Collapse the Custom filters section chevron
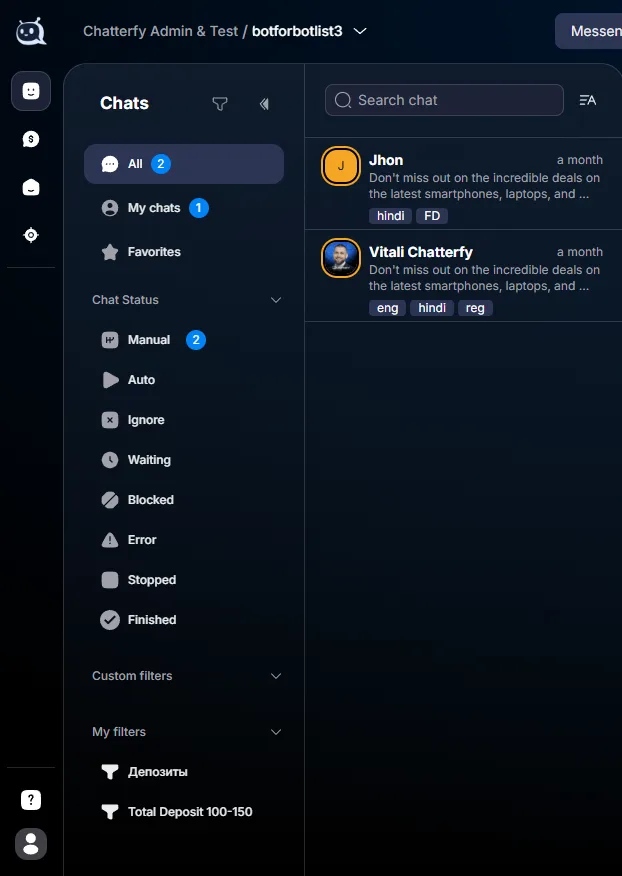 [276, 676]
